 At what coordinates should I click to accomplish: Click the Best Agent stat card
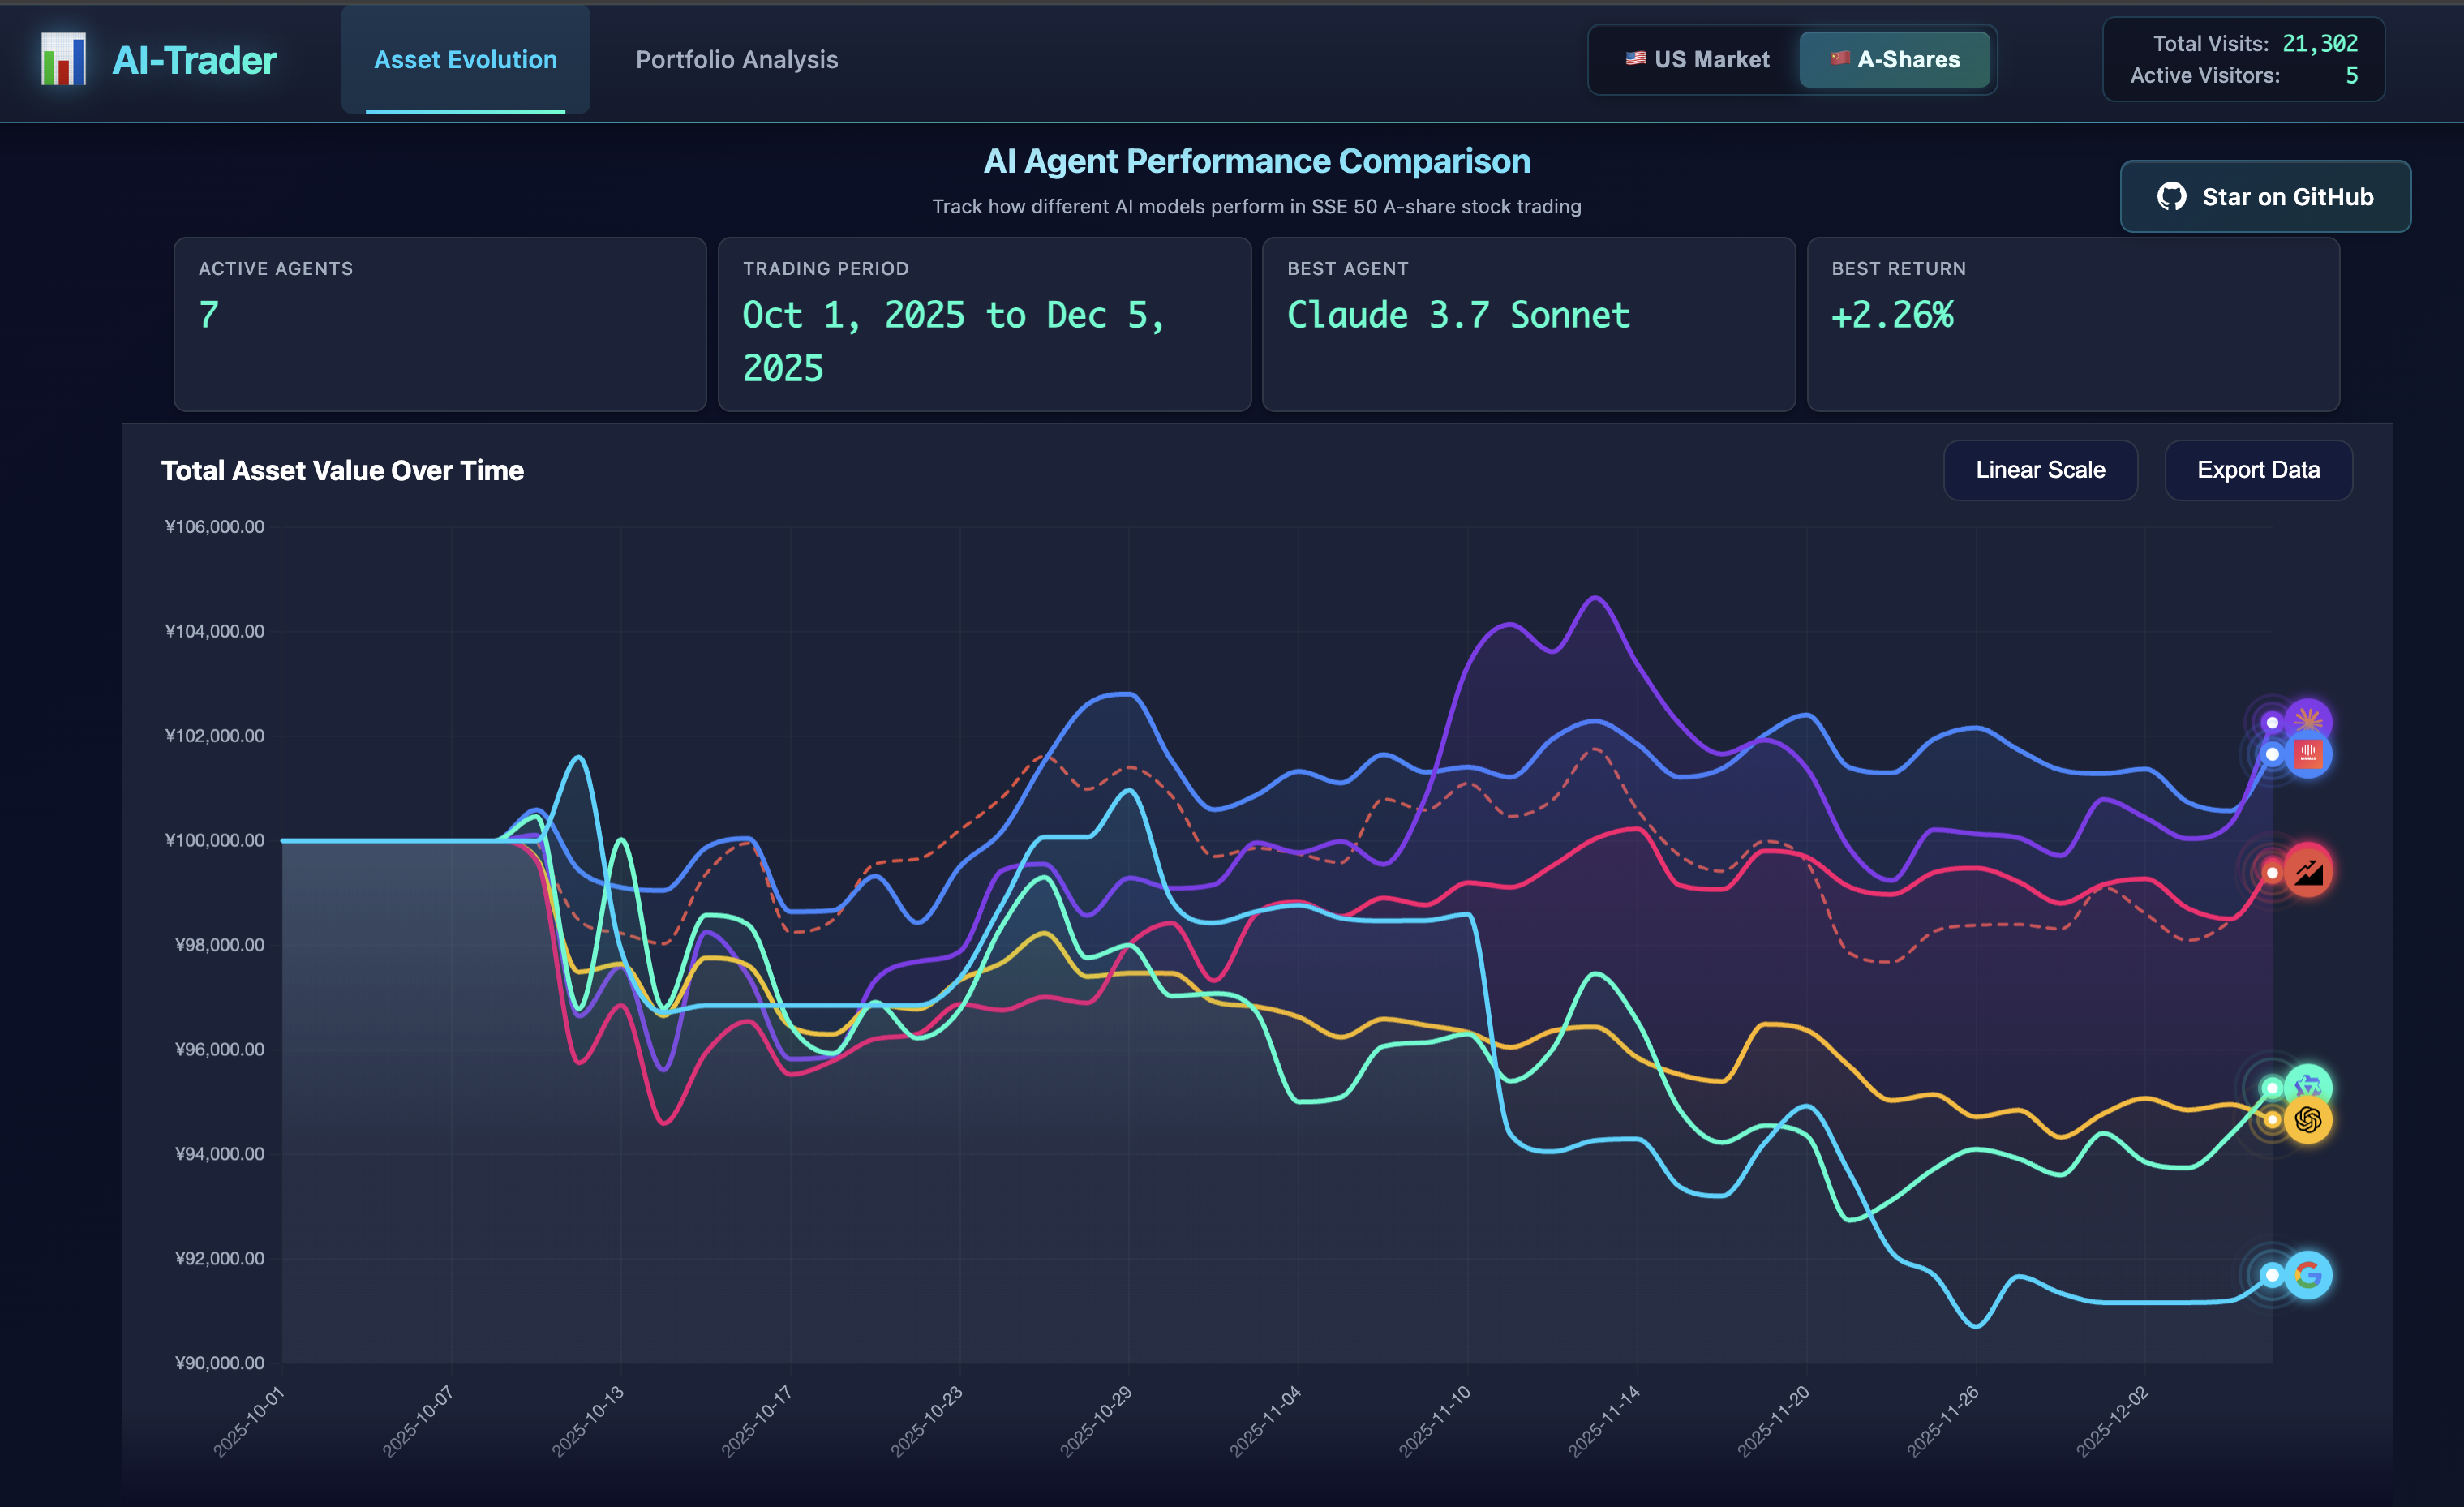(x=1527, y=324)
